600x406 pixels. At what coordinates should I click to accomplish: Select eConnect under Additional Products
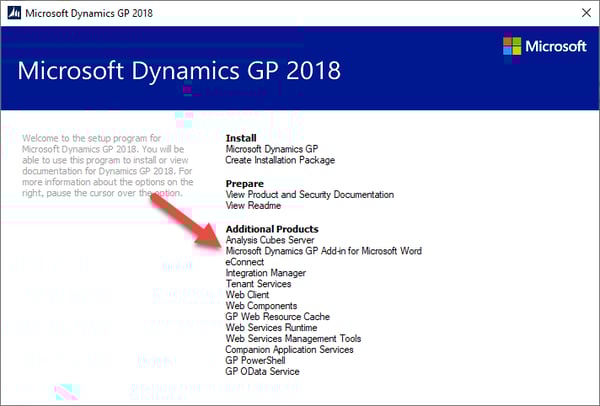click(x=245, y=262)
